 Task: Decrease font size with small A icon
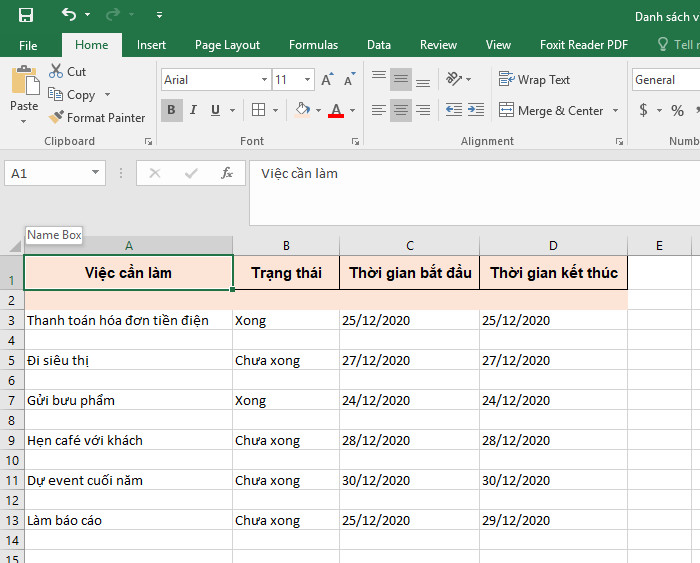(x=349, y=79)
